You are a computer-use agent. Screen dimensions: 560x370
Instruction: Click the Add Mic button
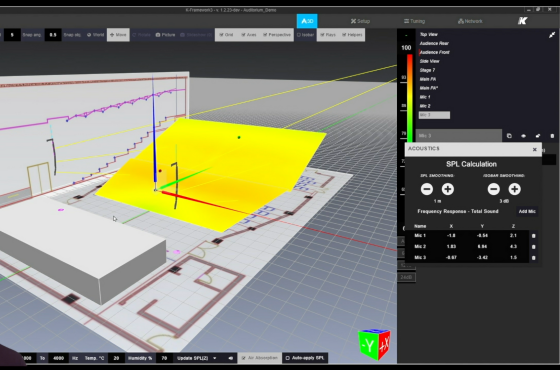[x=527, y=211]
